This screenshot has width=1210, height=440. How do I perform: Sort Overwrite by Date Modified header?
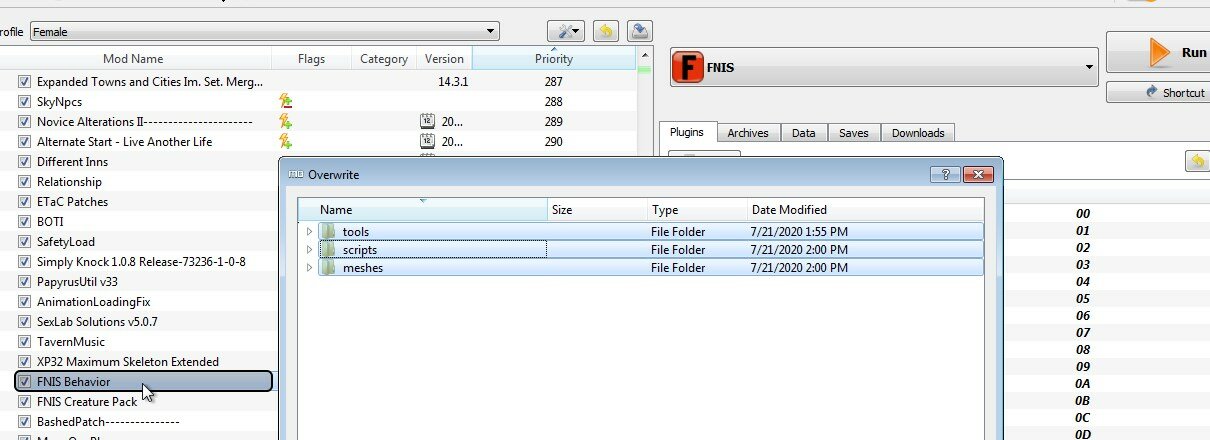(864, 210)
